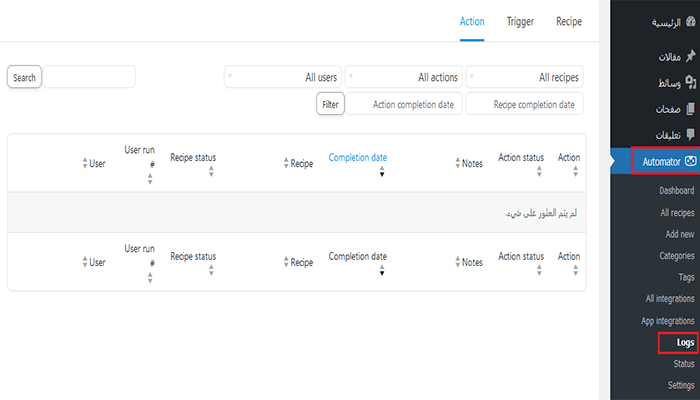Open All recipes link in sidebar
Screen dimensions: 700x400
pyautogui.click(x=677, y=212)
